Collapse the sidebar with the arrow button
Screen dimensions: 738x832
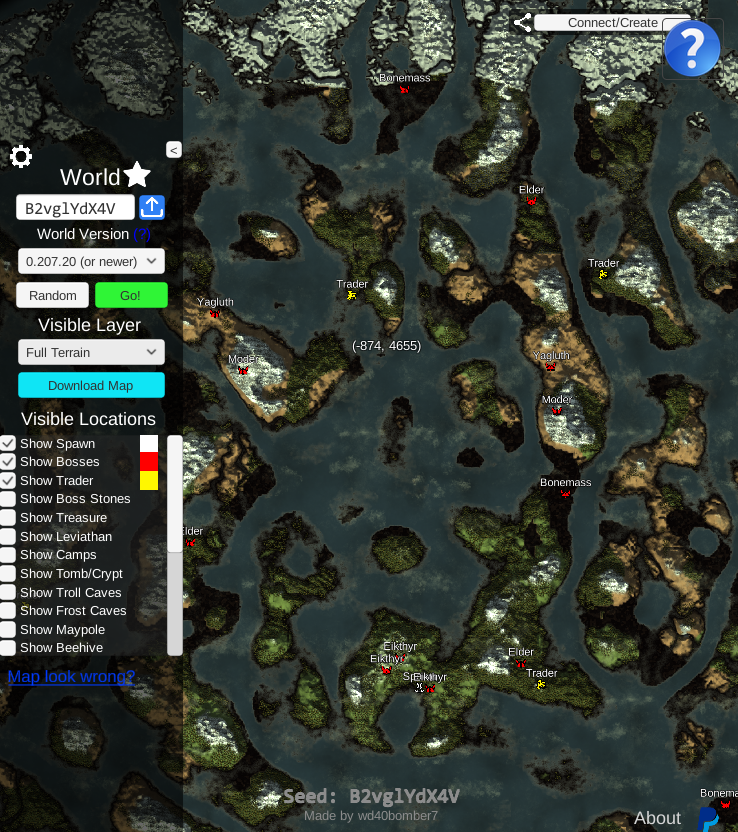point(173,150)
